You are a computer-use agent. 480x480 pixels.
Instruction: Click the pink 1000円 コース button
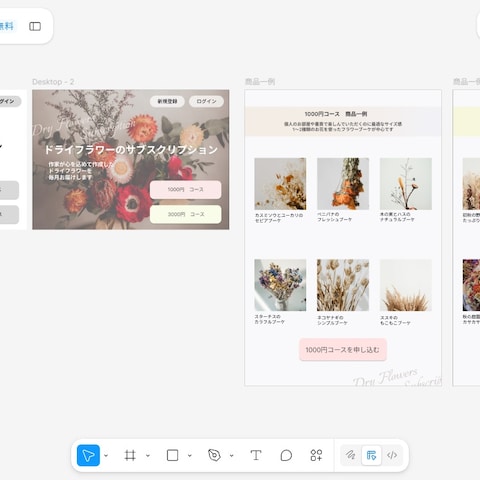pyautogui.click(x=186, y=190)
